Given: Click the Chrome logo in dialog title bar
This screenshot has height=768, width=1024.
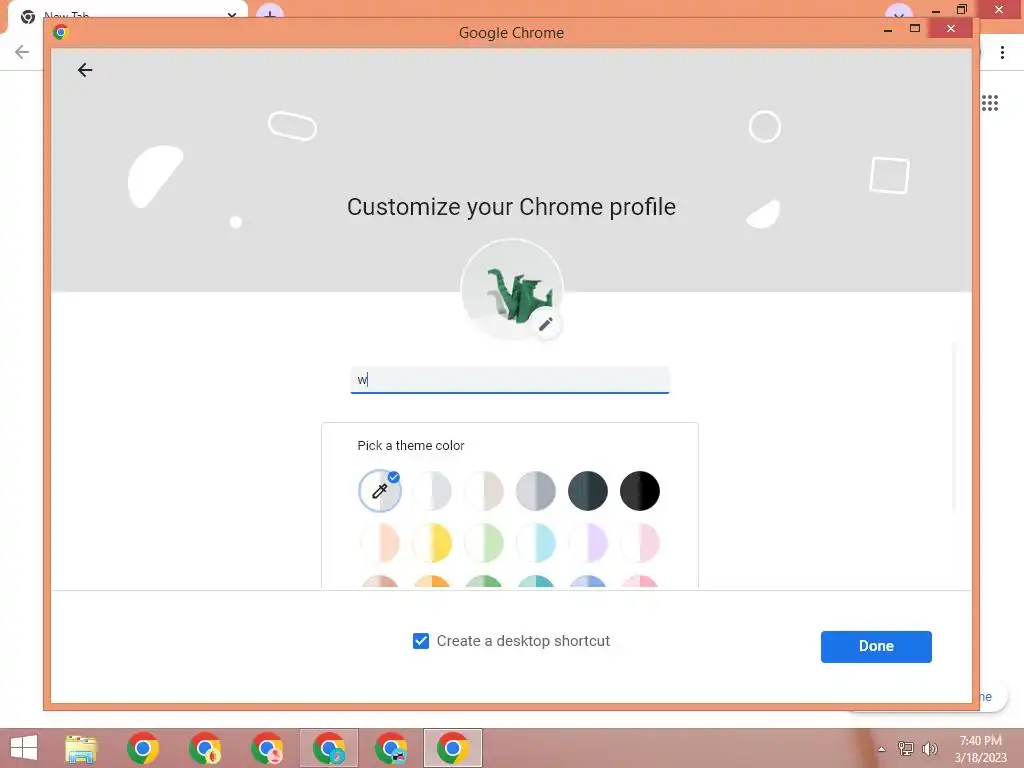Looking at the screenshot, I should coord(61,32).
